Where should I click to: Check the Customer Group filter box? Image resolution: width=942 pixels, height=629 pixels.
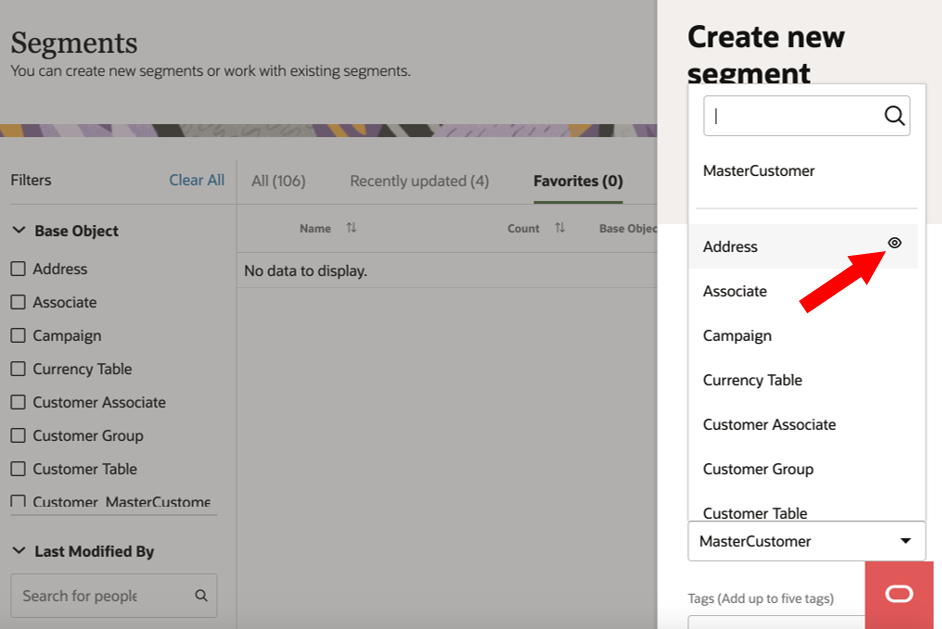coord(18,436)
